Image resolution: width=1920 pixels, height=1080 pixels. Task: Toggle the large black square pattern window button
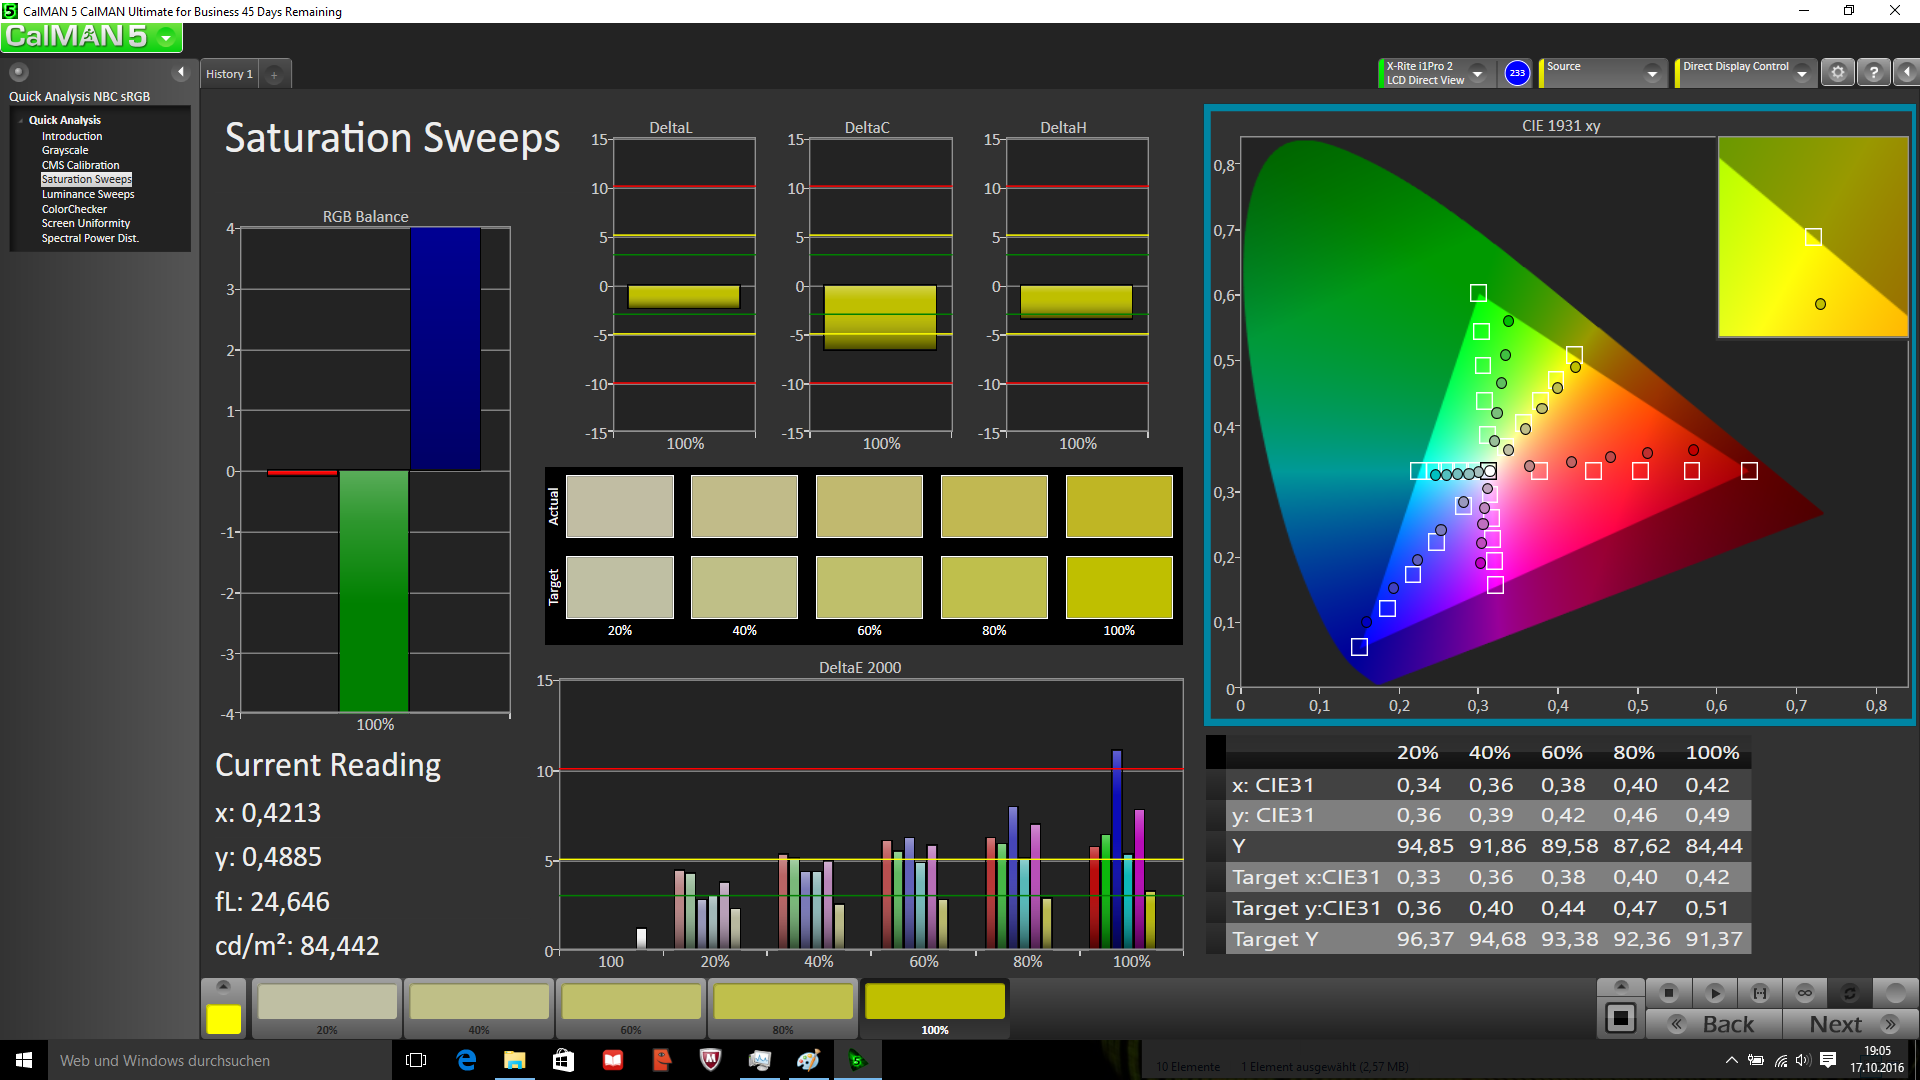pos(1620,1019)
